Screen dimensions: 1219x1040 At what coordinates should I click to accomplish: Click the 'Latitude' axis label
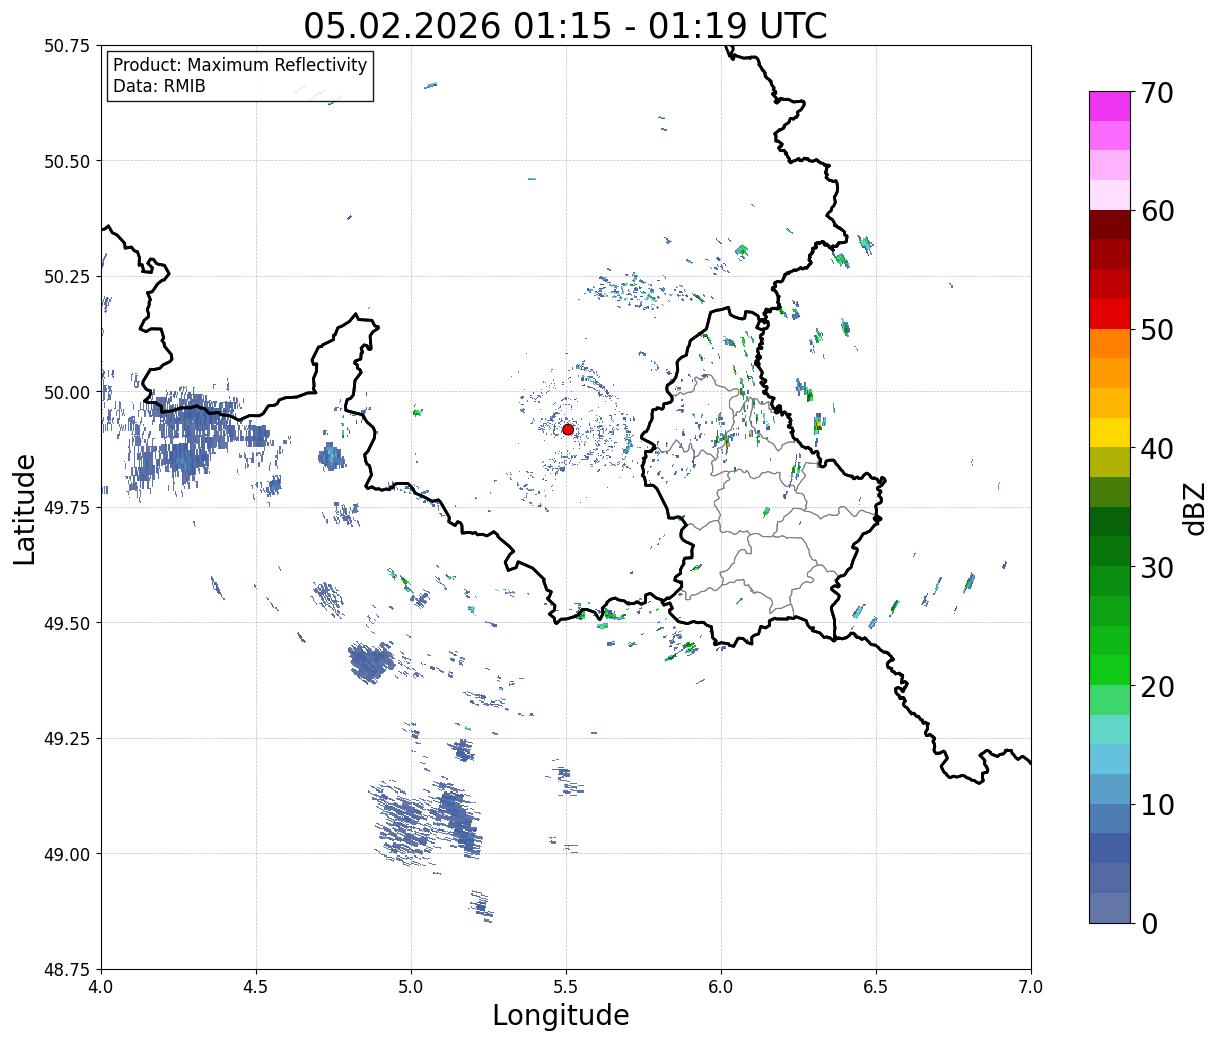pos(25,508)
